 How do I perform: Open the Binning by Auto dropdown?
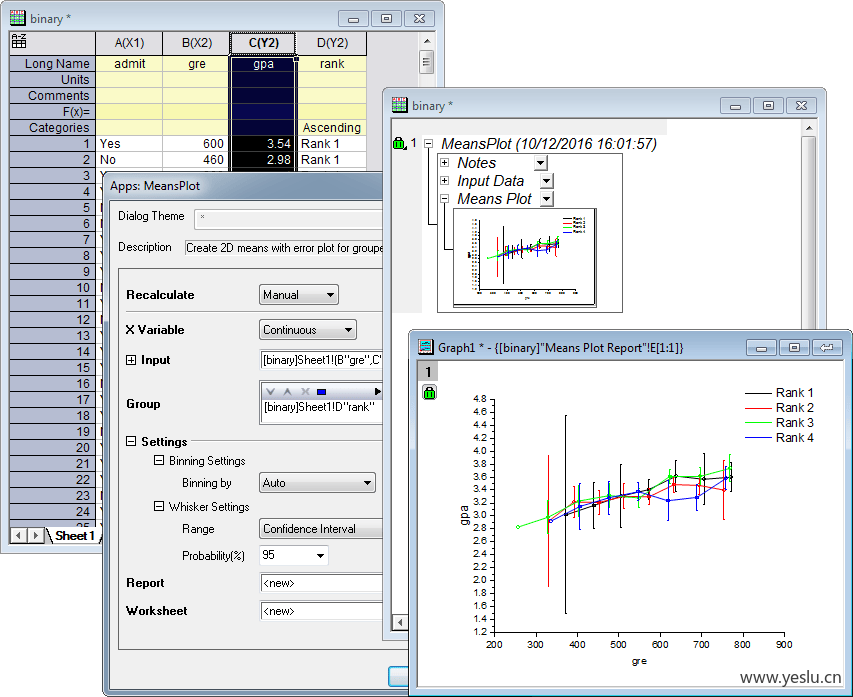317,483
